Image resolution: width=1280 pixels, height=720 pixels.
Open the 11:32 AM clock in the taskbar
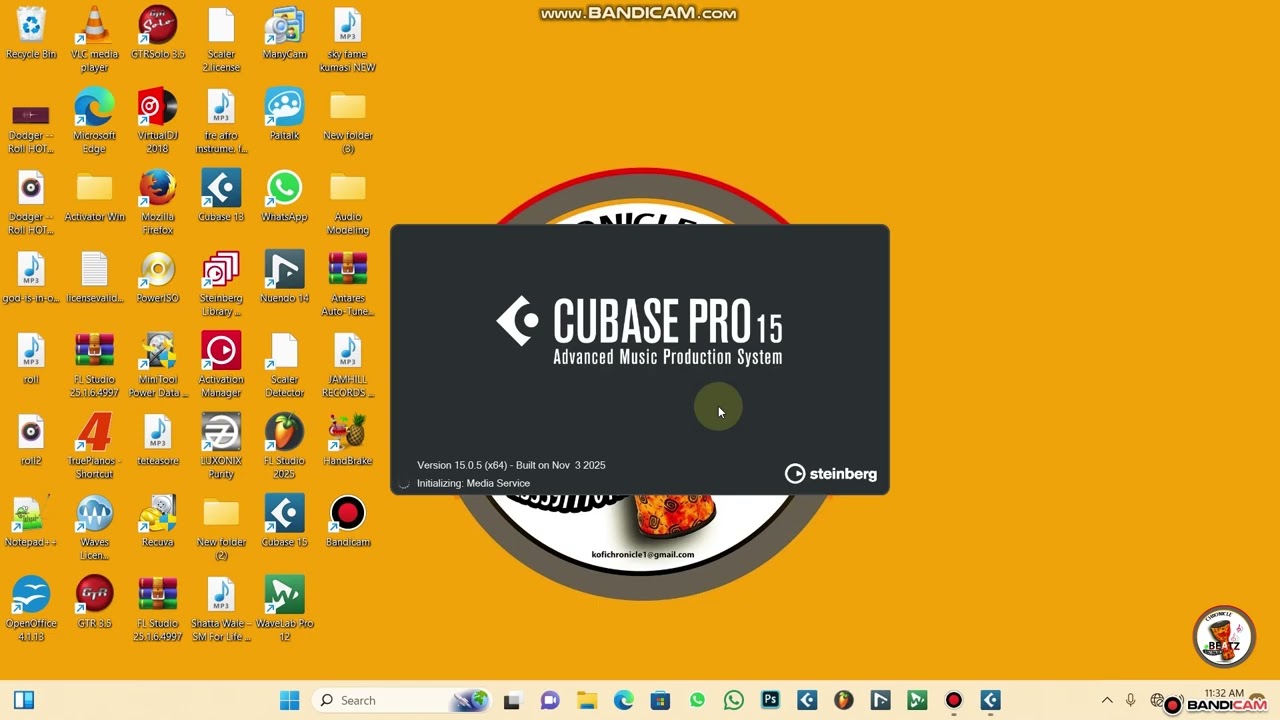(x=1224, y=693)
